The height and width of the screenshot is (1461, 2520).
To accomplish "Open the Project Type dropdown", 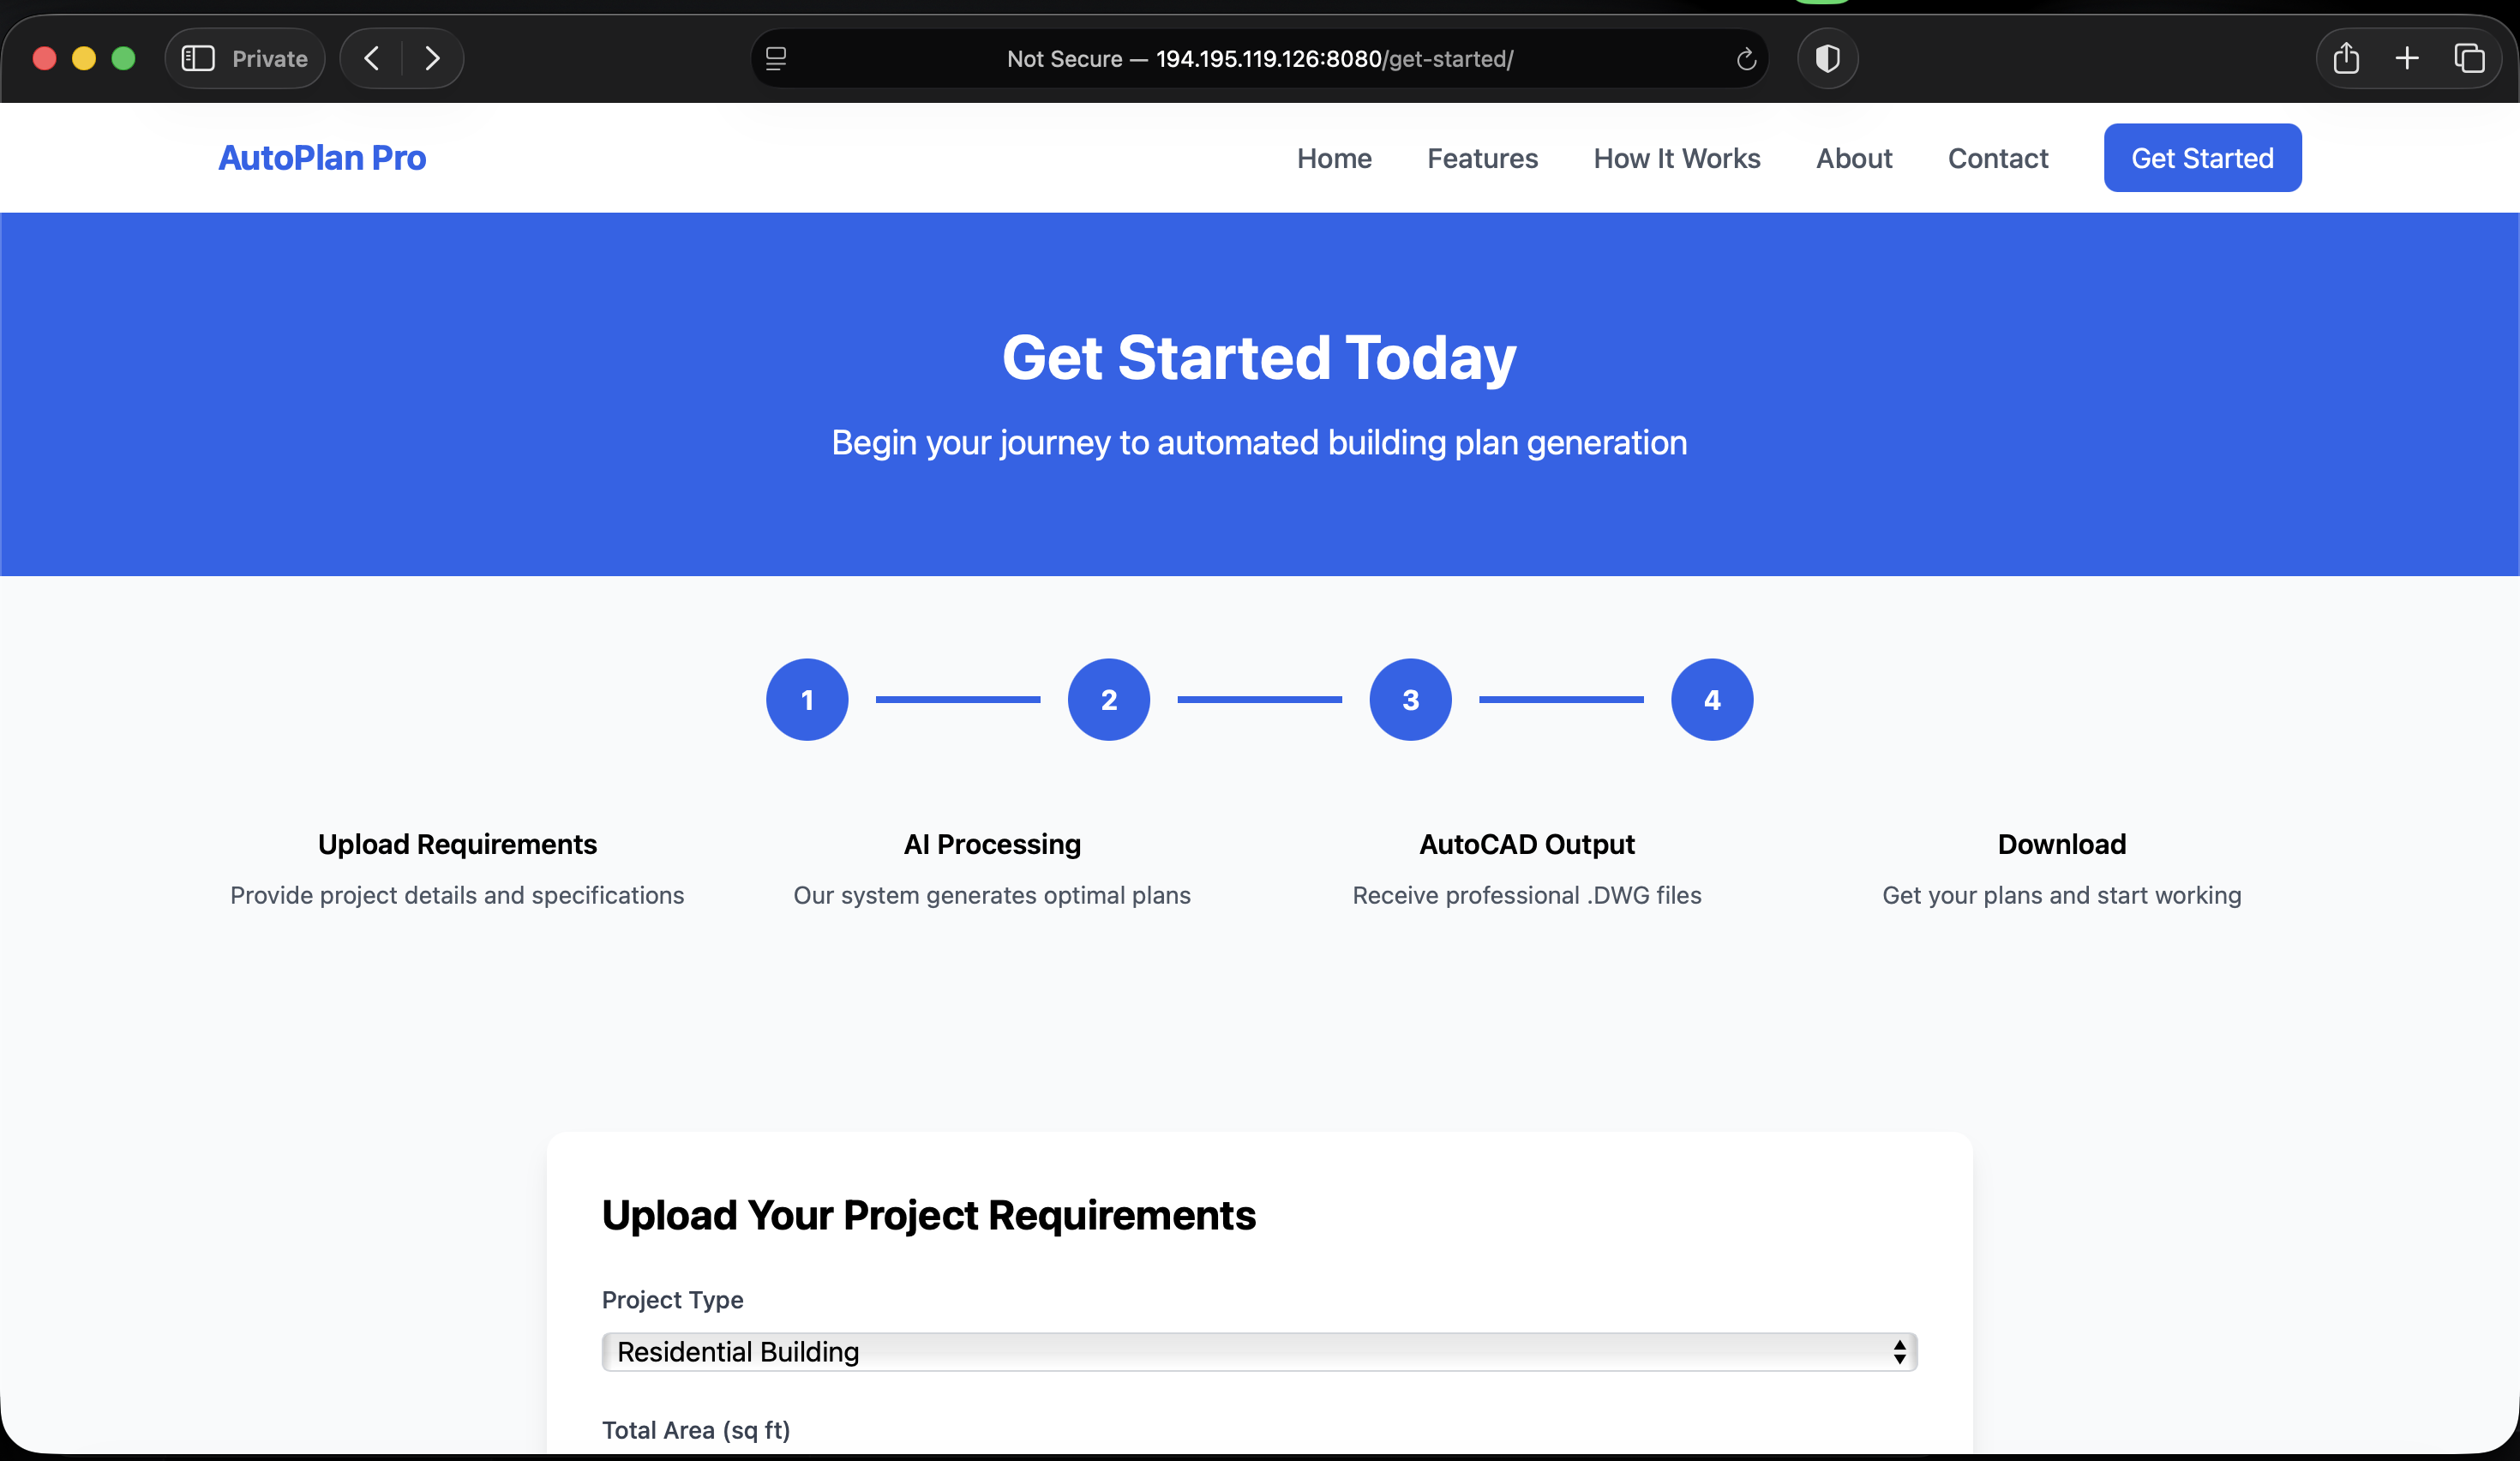I will pos(1258,1352).
